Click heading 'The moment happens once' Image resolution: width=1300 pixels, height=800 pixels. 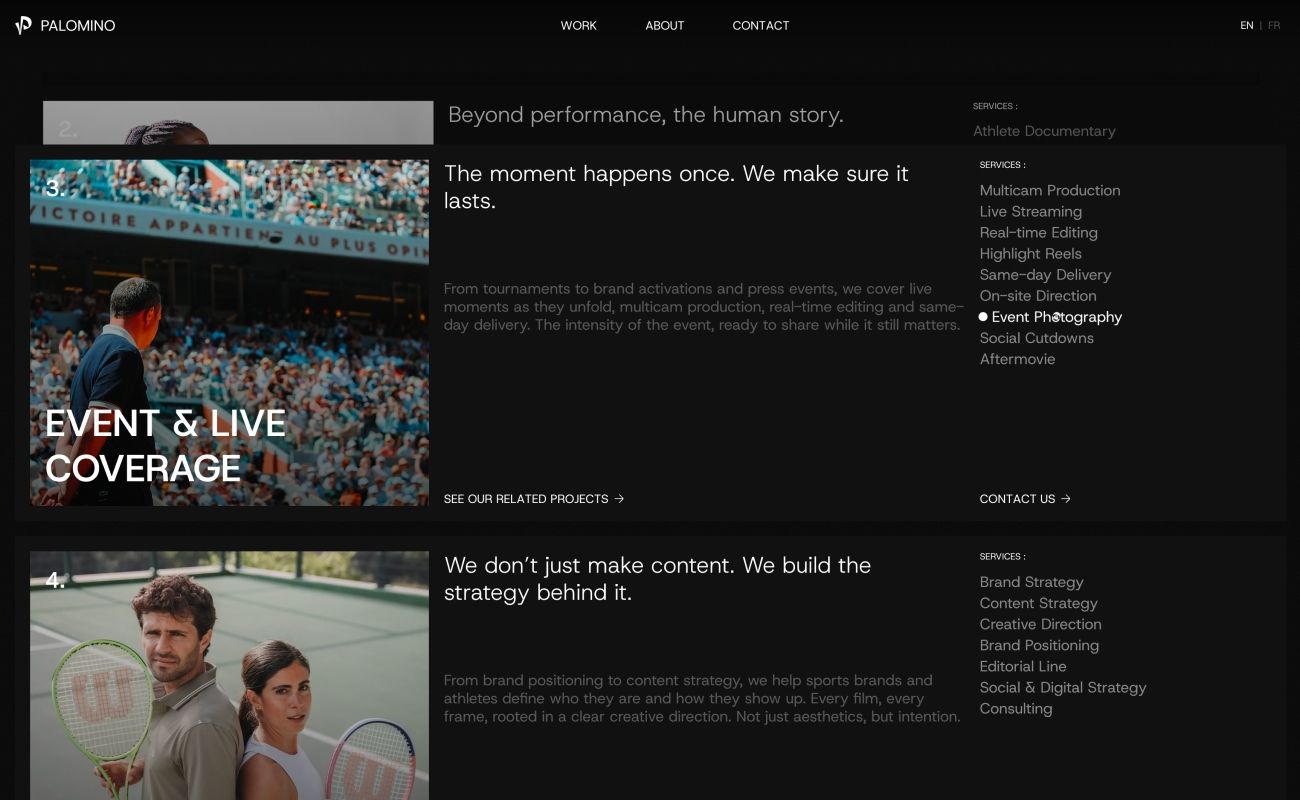676,187
